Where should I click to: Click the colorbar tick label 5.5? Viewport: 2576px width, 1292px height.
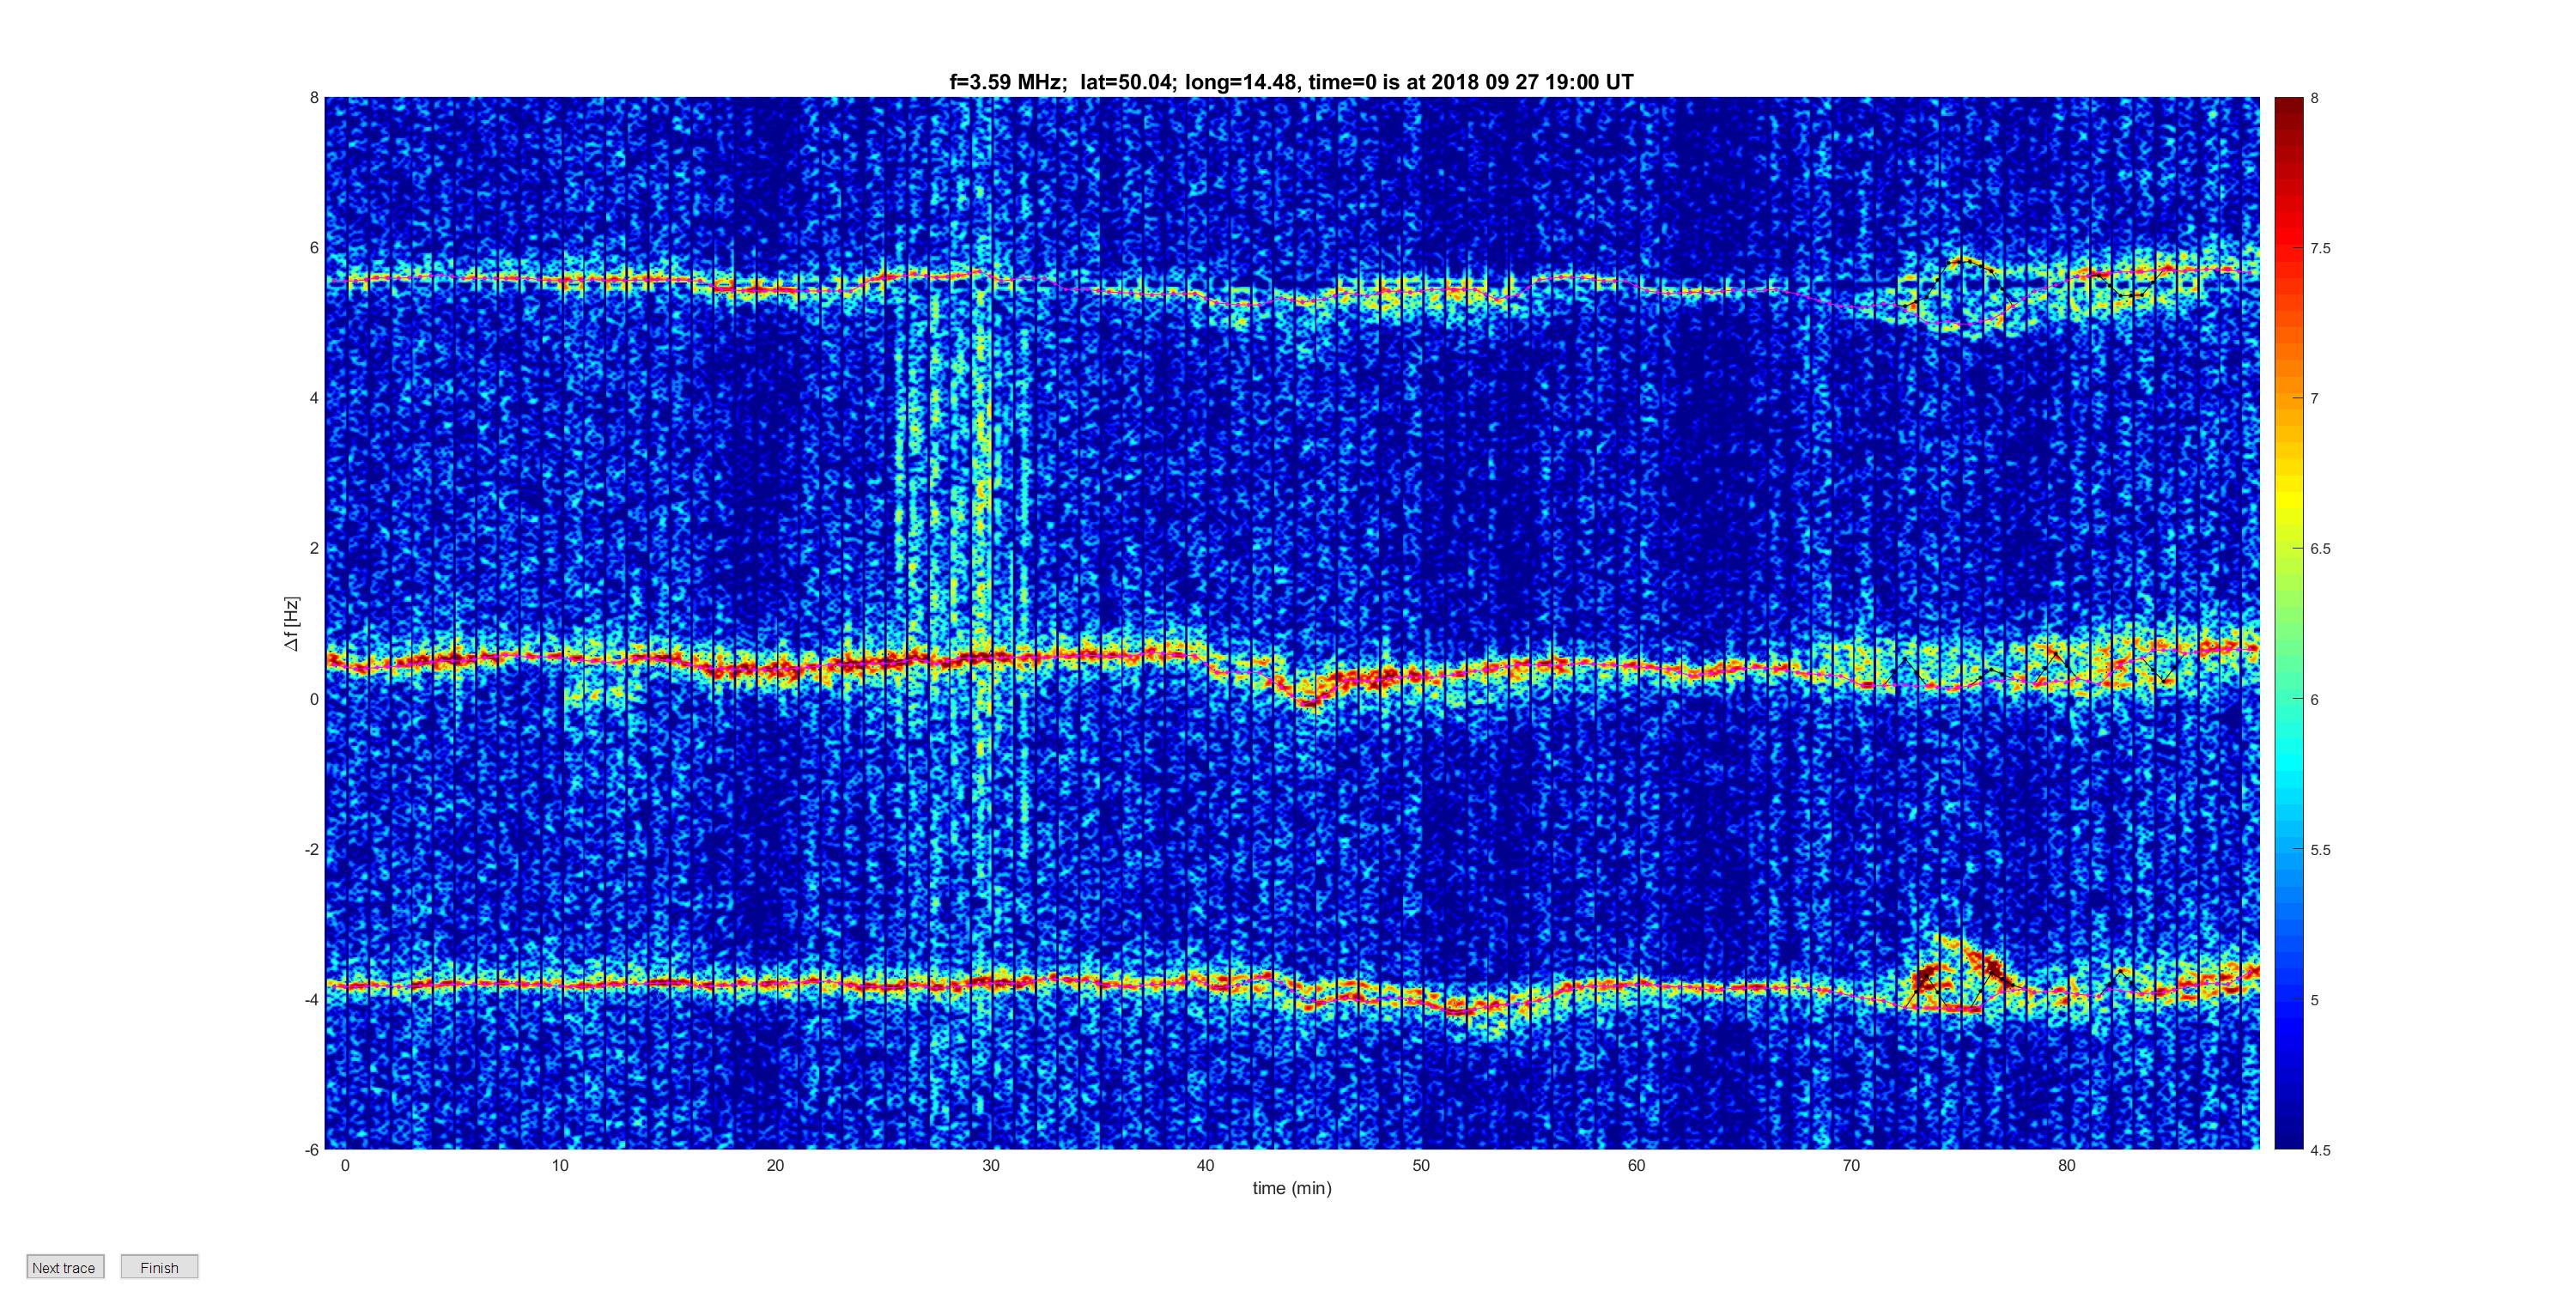pyautogui.click(x=2320, y=850)
